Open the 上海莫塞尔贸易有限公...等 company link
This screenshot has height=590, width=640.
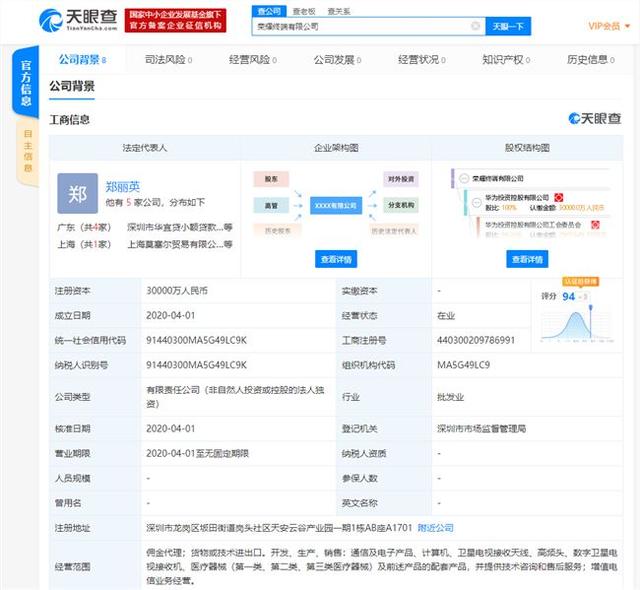coord(180,244)
